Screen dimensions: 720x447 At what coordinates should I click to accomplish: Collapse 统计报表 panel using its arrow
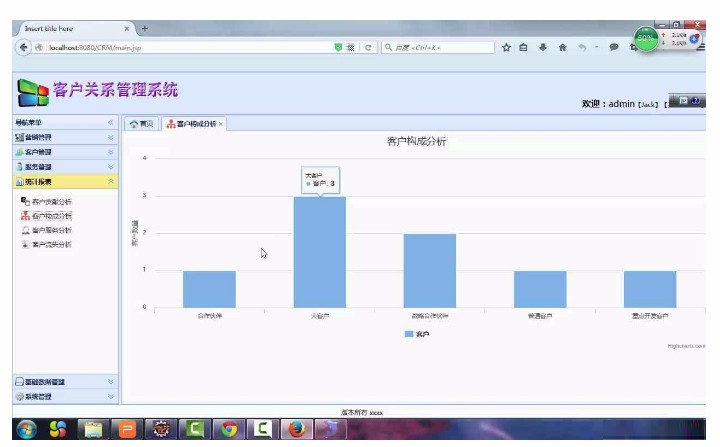pos(111,181)
